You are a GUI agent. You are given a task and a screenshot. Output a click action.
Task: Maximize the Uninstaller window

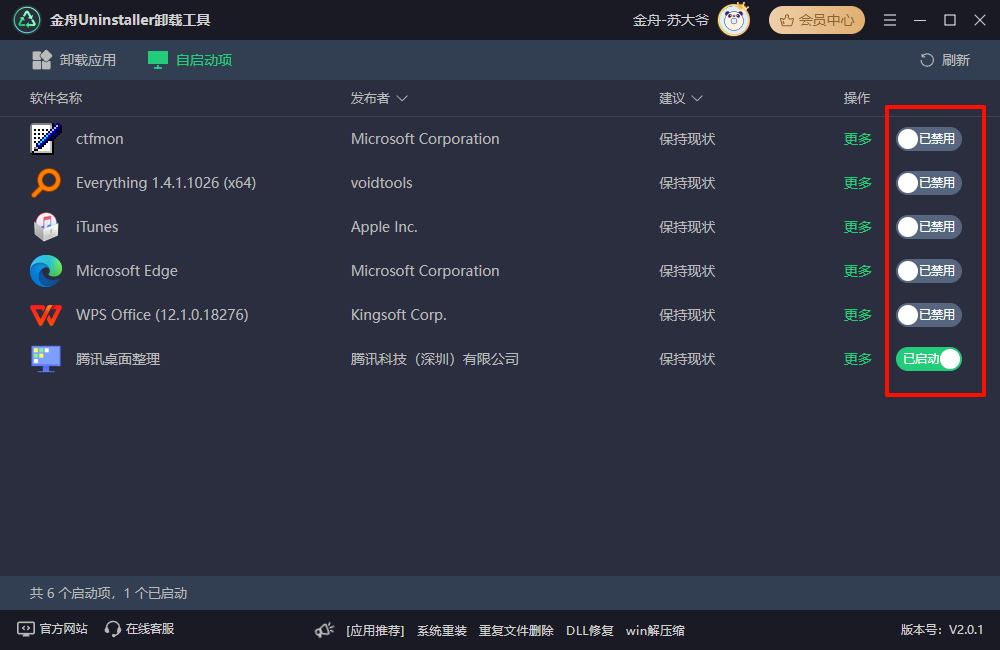950,20
